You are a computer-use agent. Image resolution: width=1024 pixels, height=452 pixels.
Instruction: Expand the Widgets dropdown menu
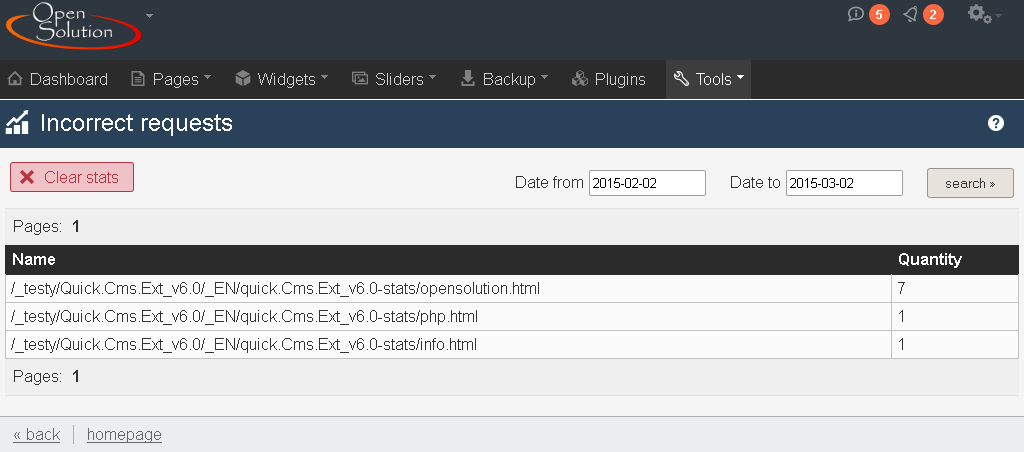point(282,79)
